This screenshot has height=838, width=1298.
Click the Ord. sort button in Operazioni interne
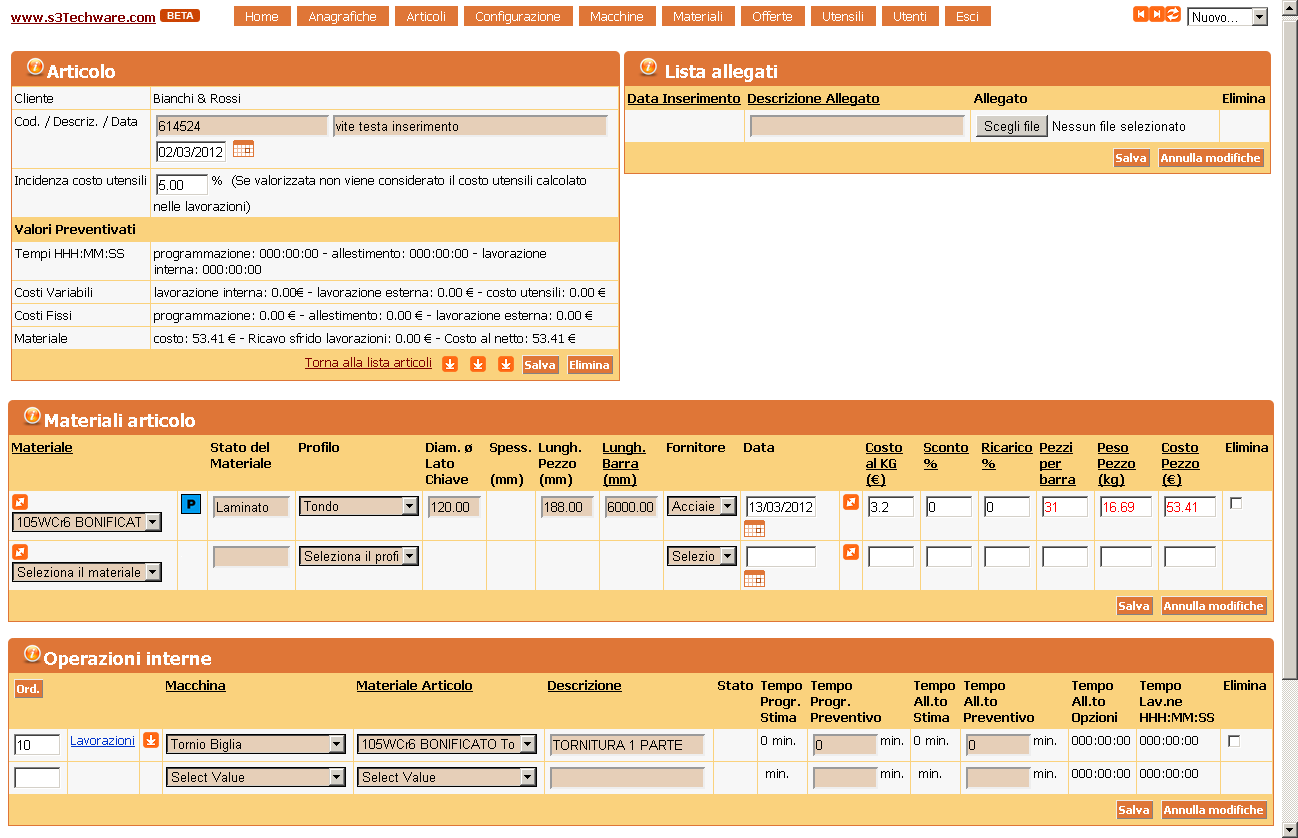28,689
